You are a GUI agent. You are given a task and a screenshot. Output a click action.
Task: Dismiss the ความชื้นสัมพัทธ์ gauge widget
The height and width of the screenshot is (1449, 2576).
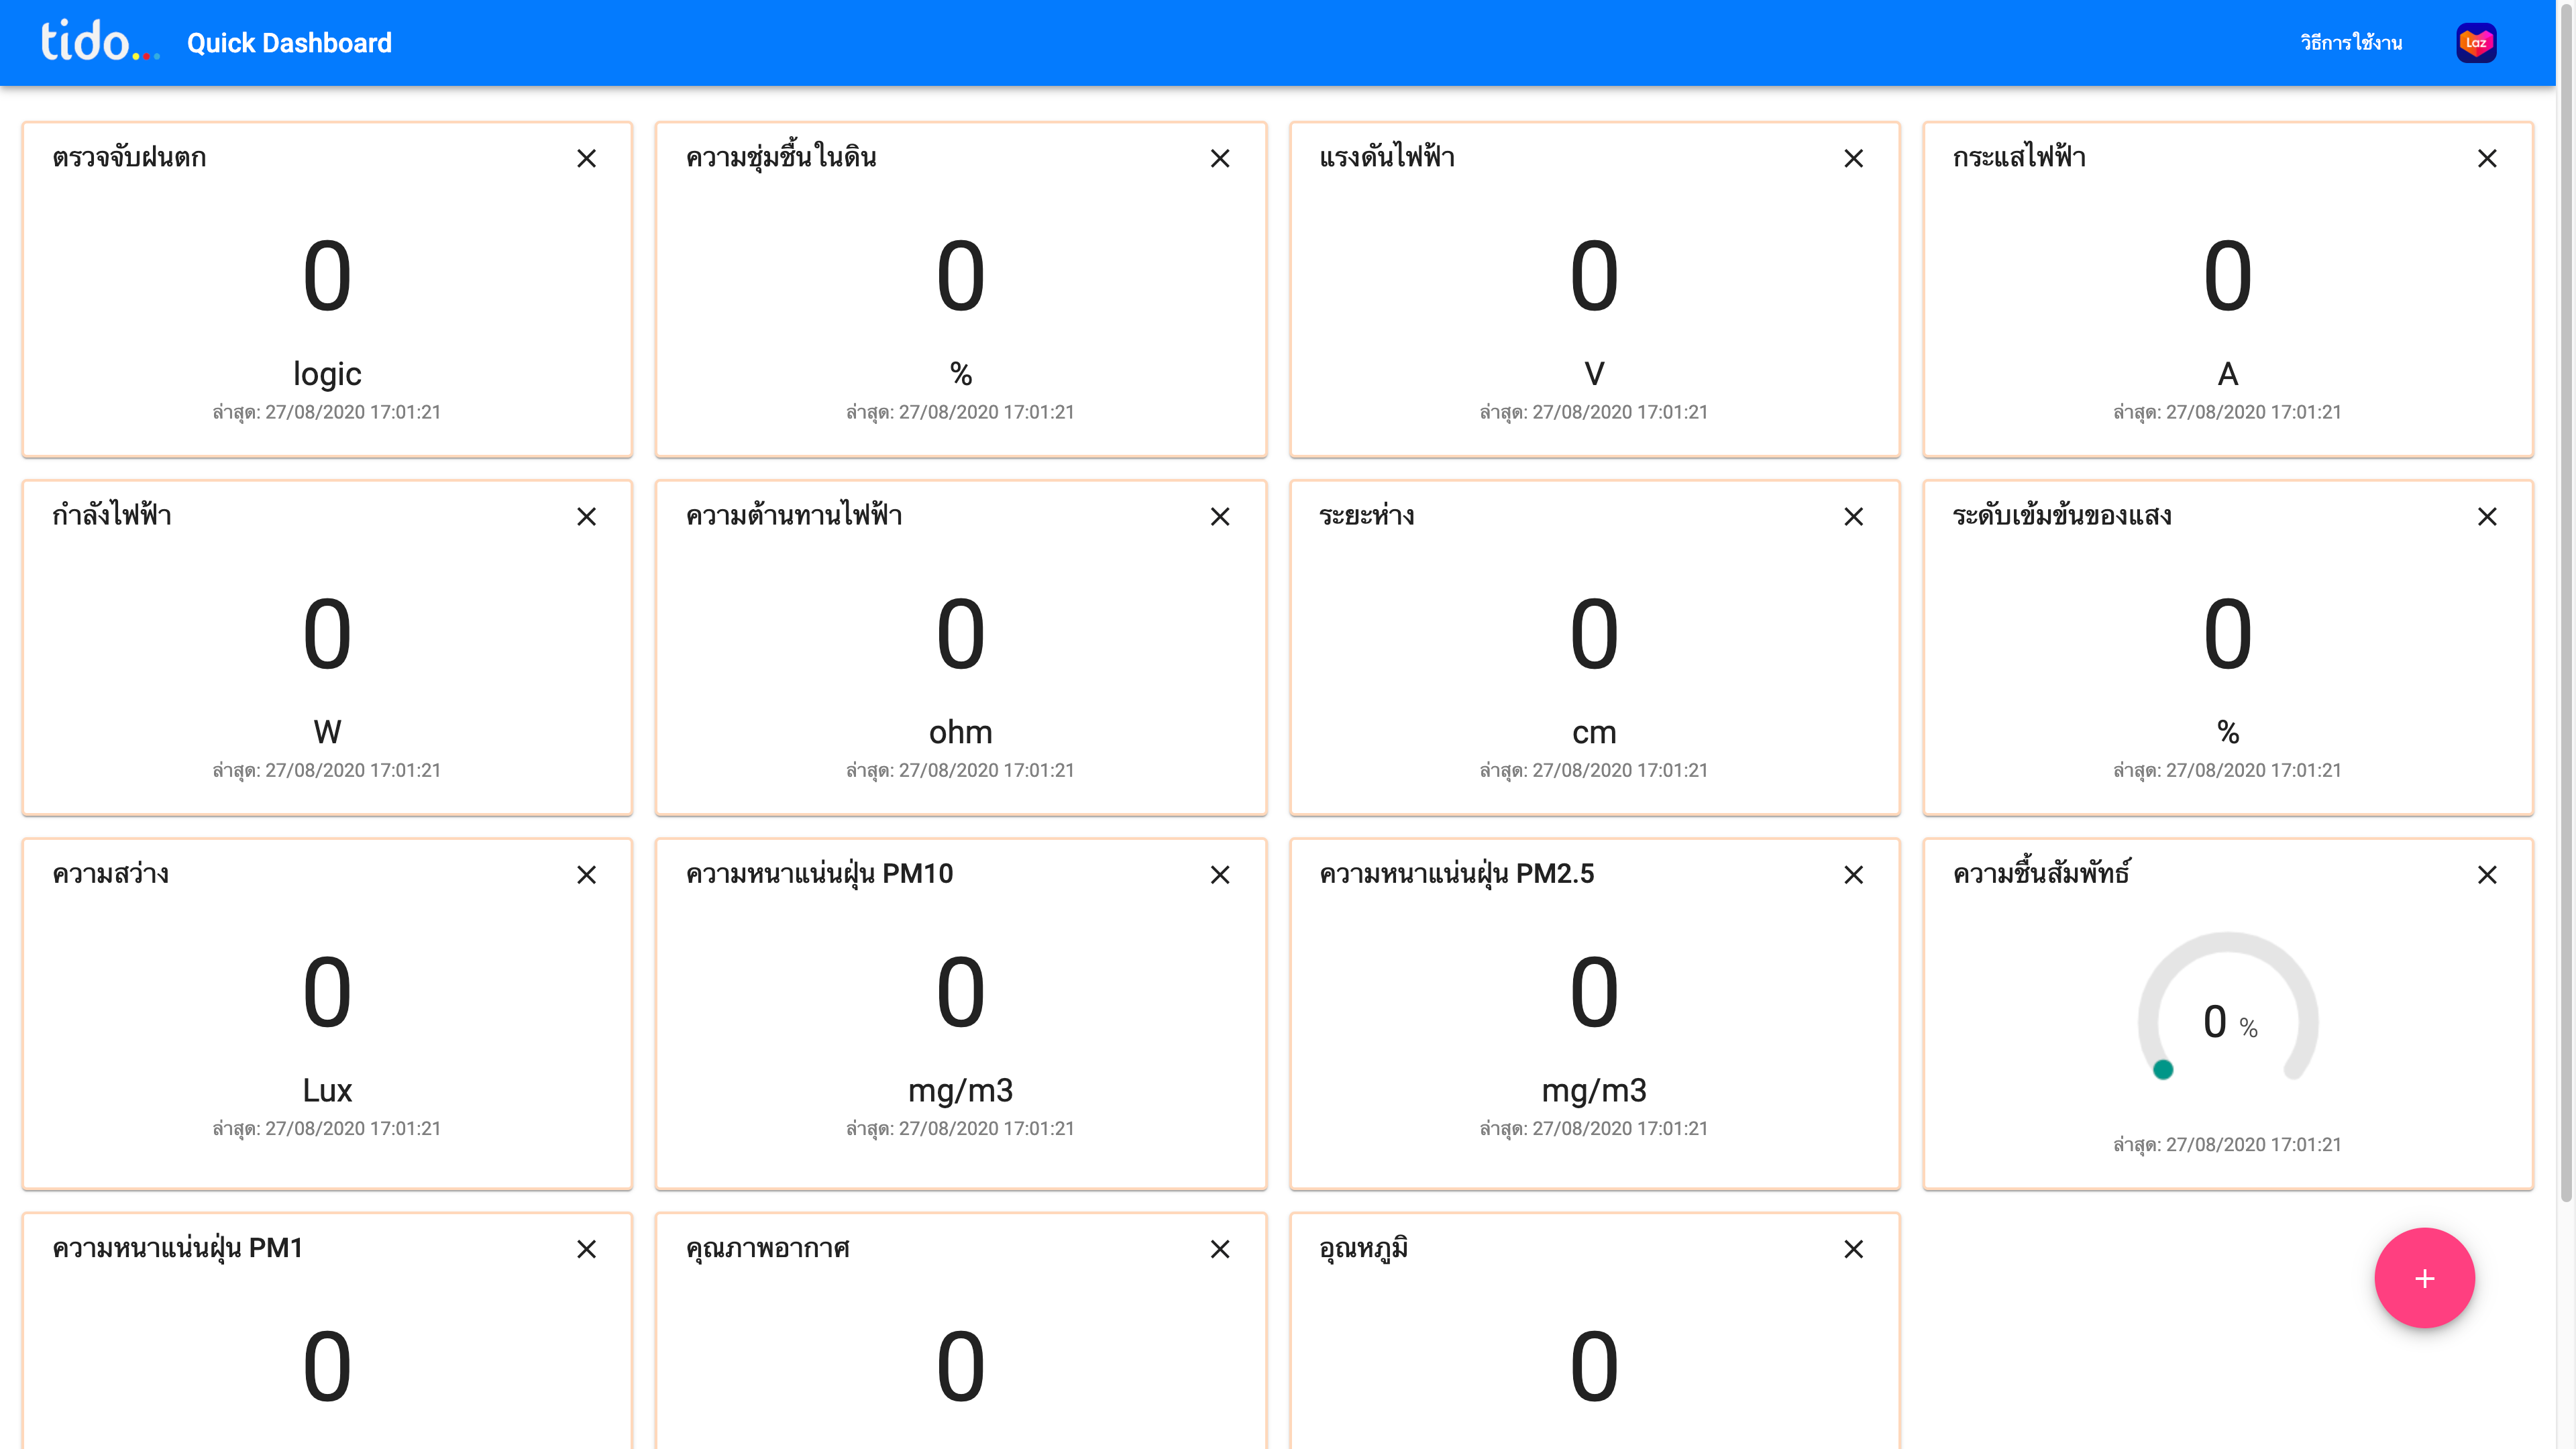point(2487,874)
